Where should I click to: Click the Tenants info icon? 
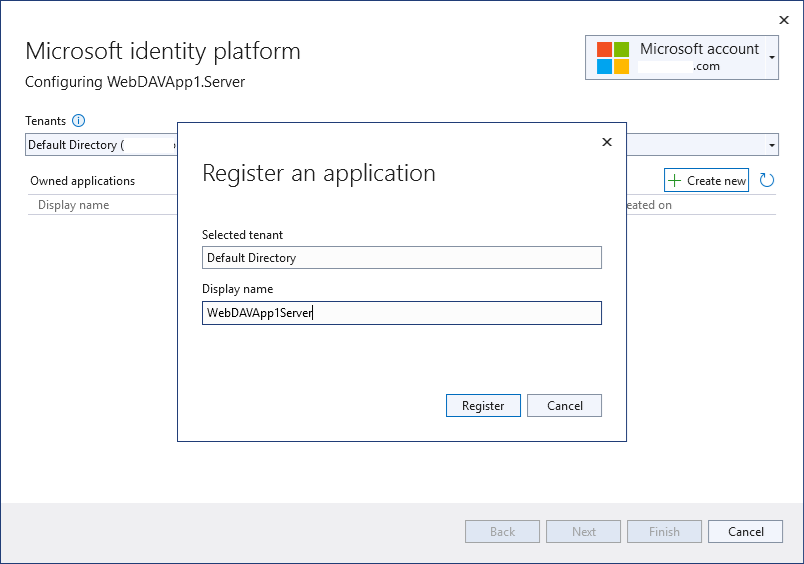pyautogui.click(x=78, y=120)
